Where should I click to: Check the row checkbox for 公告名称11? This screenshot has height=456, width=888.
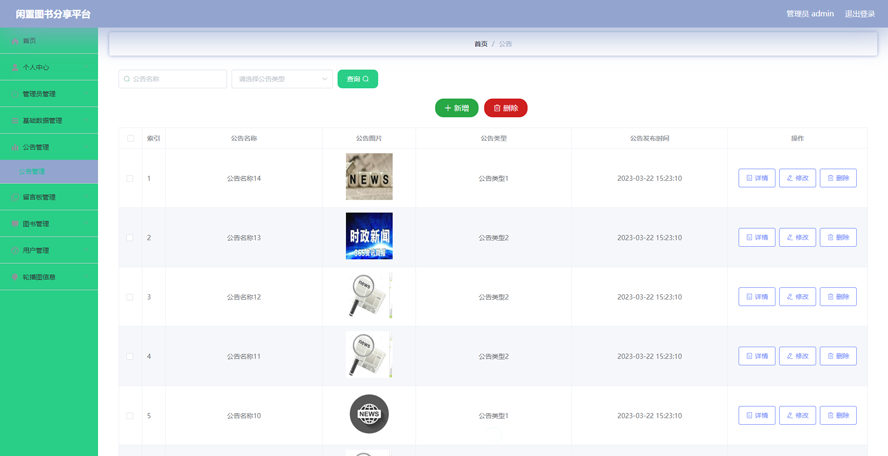[x=130, y=356]
